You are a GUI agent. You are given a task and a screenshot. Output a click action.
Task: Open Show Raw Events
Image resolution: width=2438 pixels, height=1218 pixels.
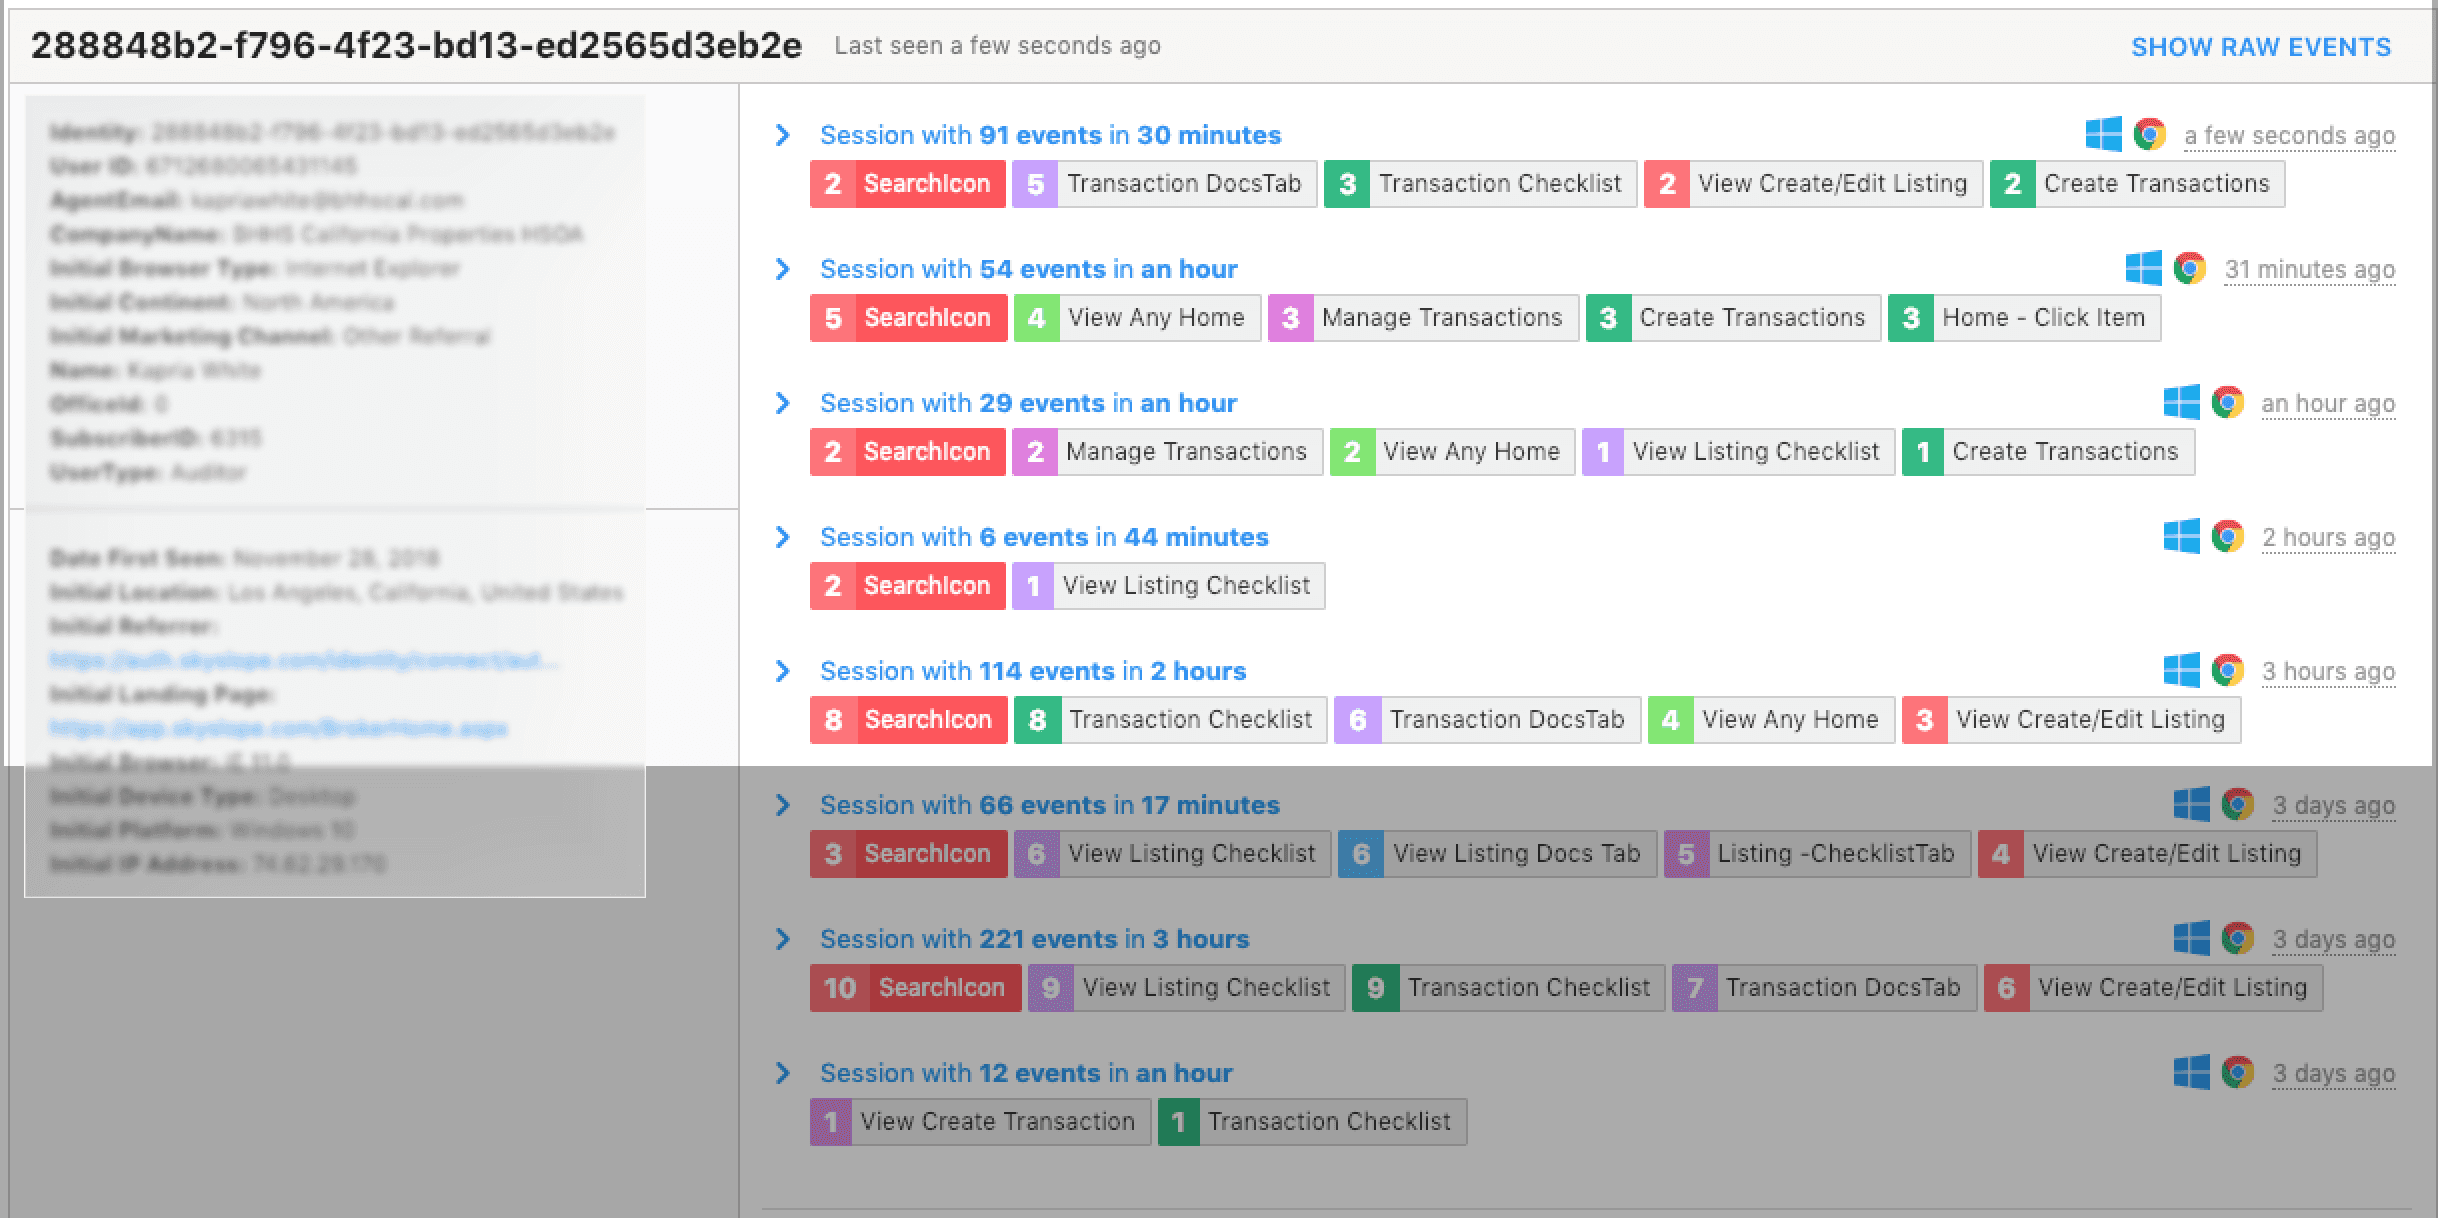coord(2260,47)
